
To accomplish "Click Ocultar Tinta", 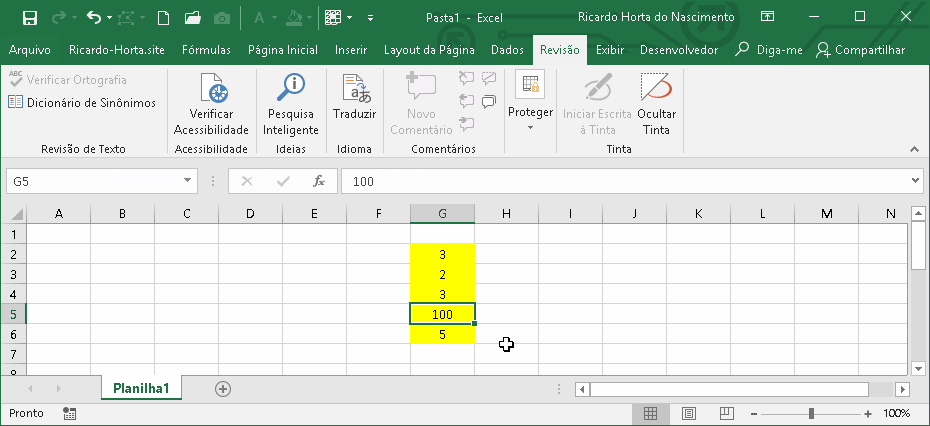I will click(657, 104).
